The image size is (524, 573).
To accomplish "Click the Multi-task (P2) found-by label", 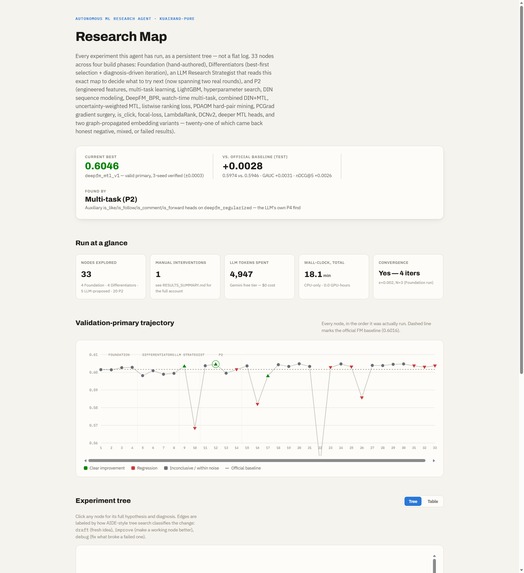I will pyautogui.click(x=111, y=199).
